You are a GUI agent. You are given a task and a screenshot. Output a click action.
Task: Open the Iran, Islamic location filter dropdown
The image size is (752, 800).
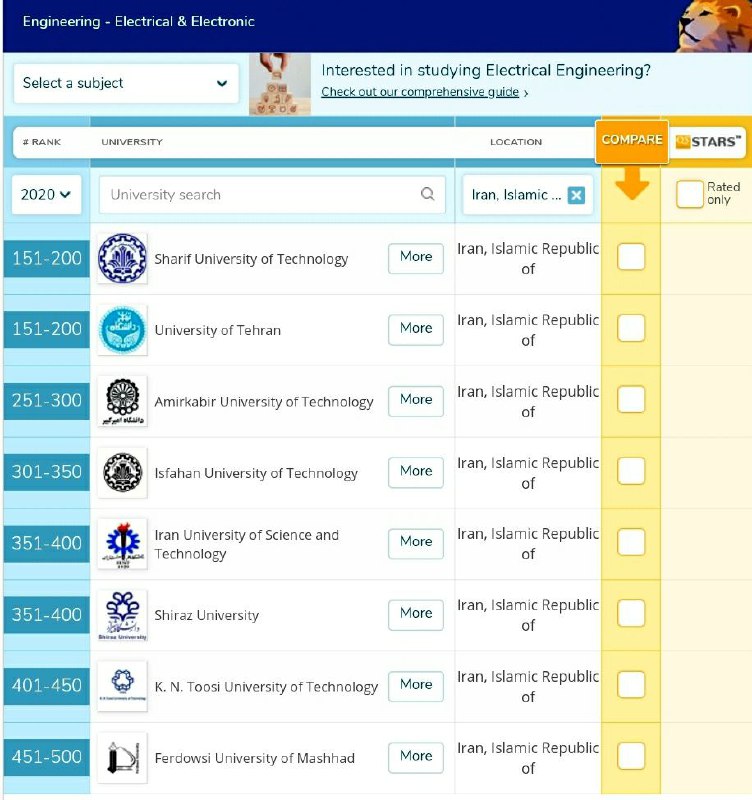528,195
